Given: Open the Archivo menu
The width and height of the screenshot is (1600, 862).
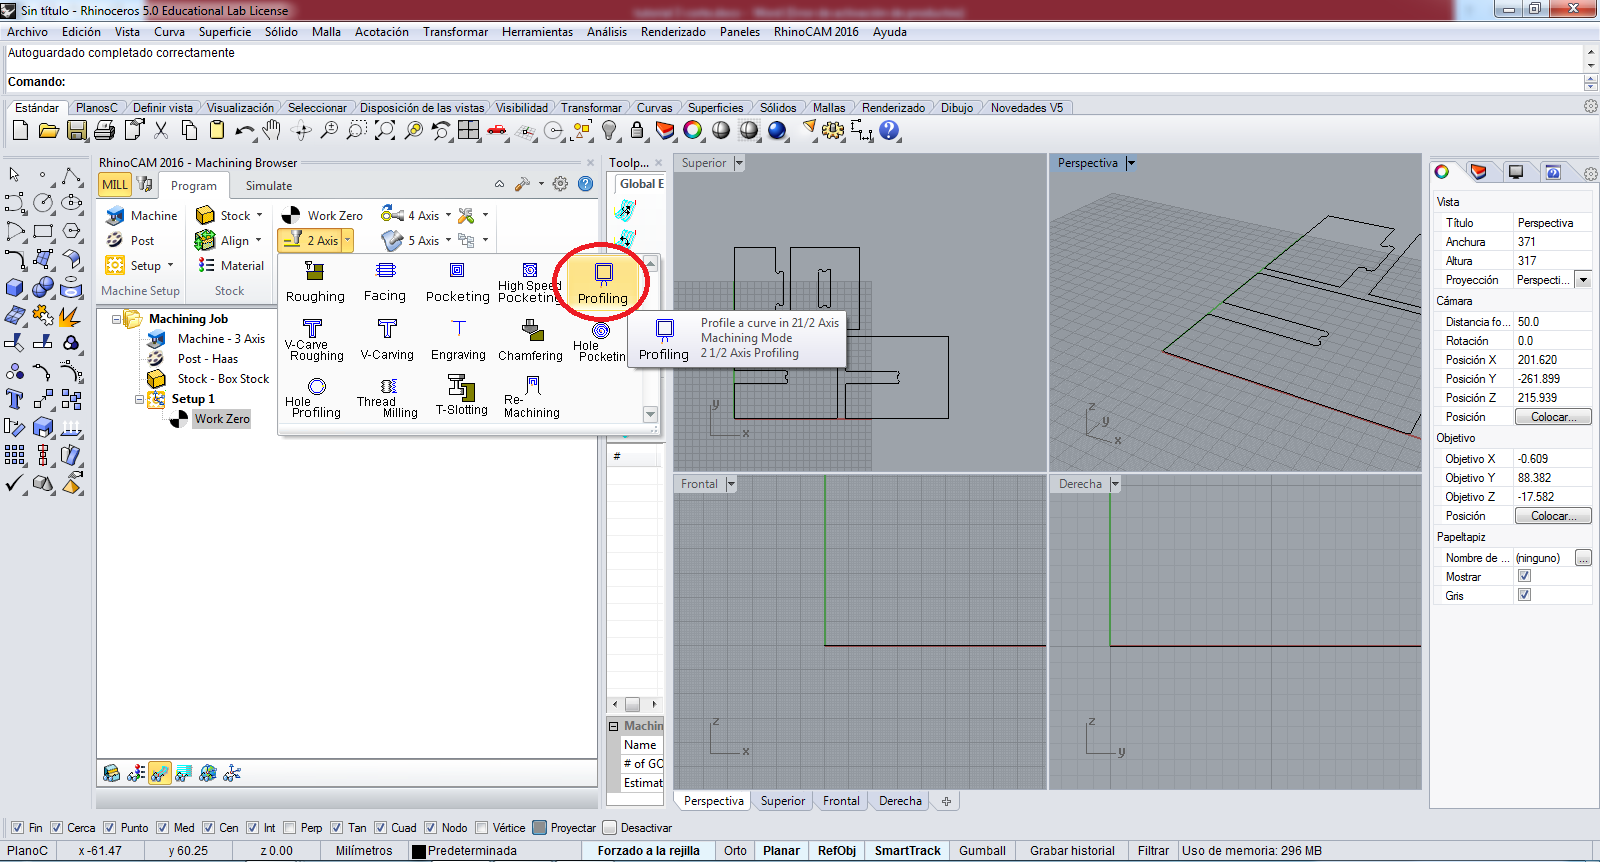Looking at the screenshot, I should click(x=28, y=32).
